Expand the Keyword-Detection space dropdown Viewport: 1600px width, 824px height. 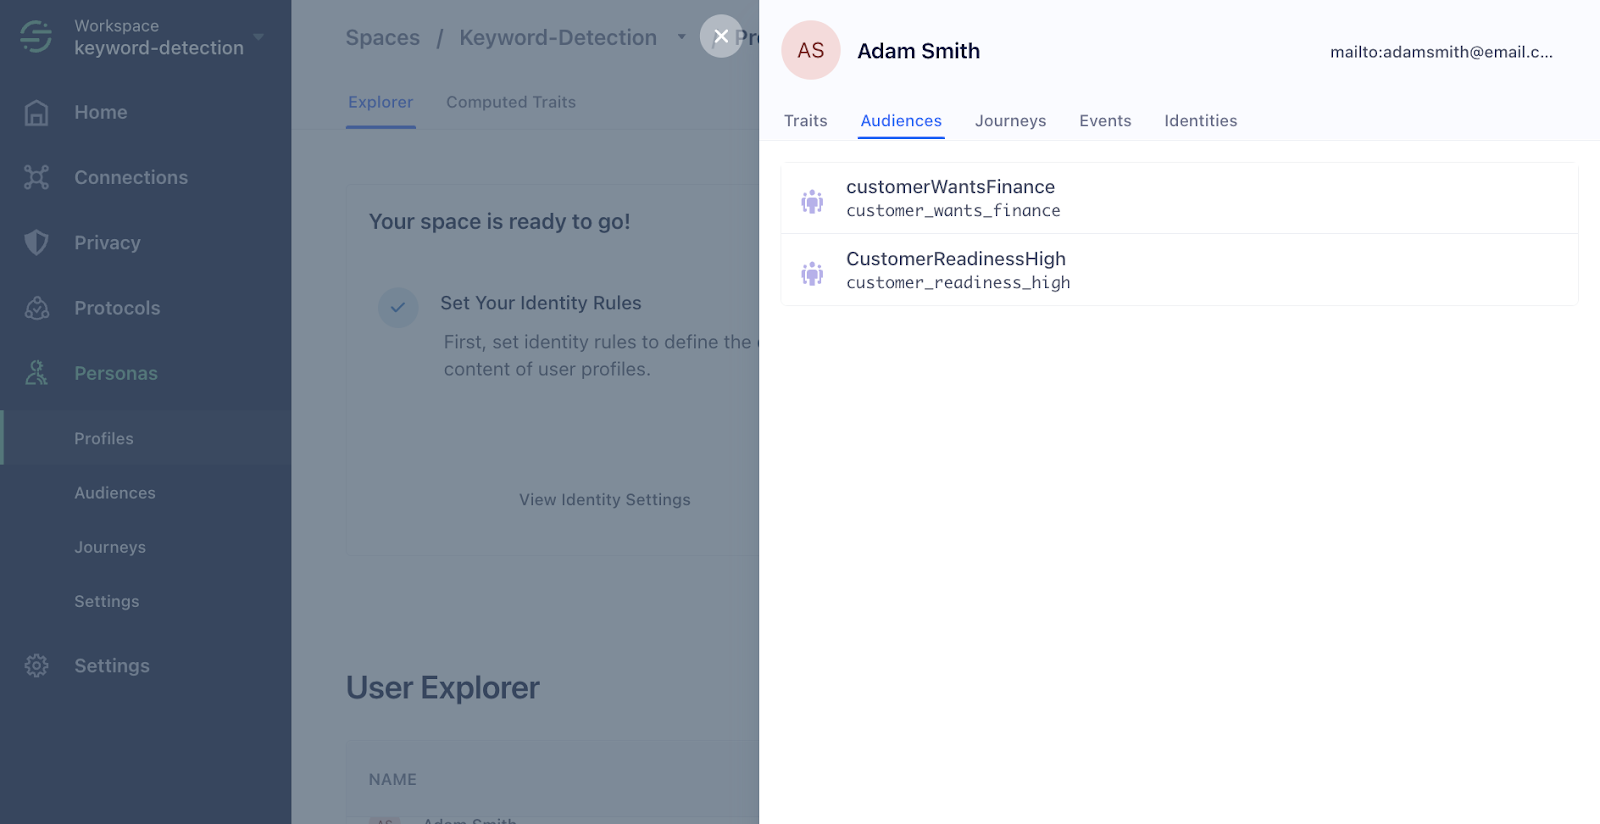pyautogui.click(x=681, y=38)
